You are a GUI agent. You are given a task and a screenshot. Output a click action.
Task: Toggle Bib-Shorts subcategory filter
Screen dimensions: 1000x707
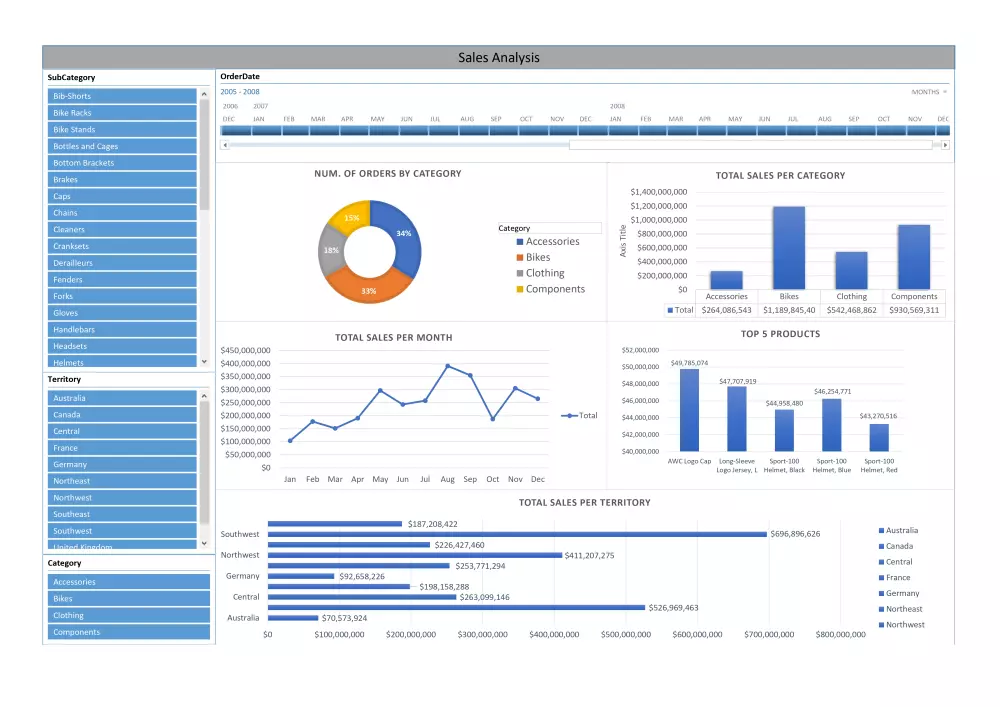click(x=122, y=96)
